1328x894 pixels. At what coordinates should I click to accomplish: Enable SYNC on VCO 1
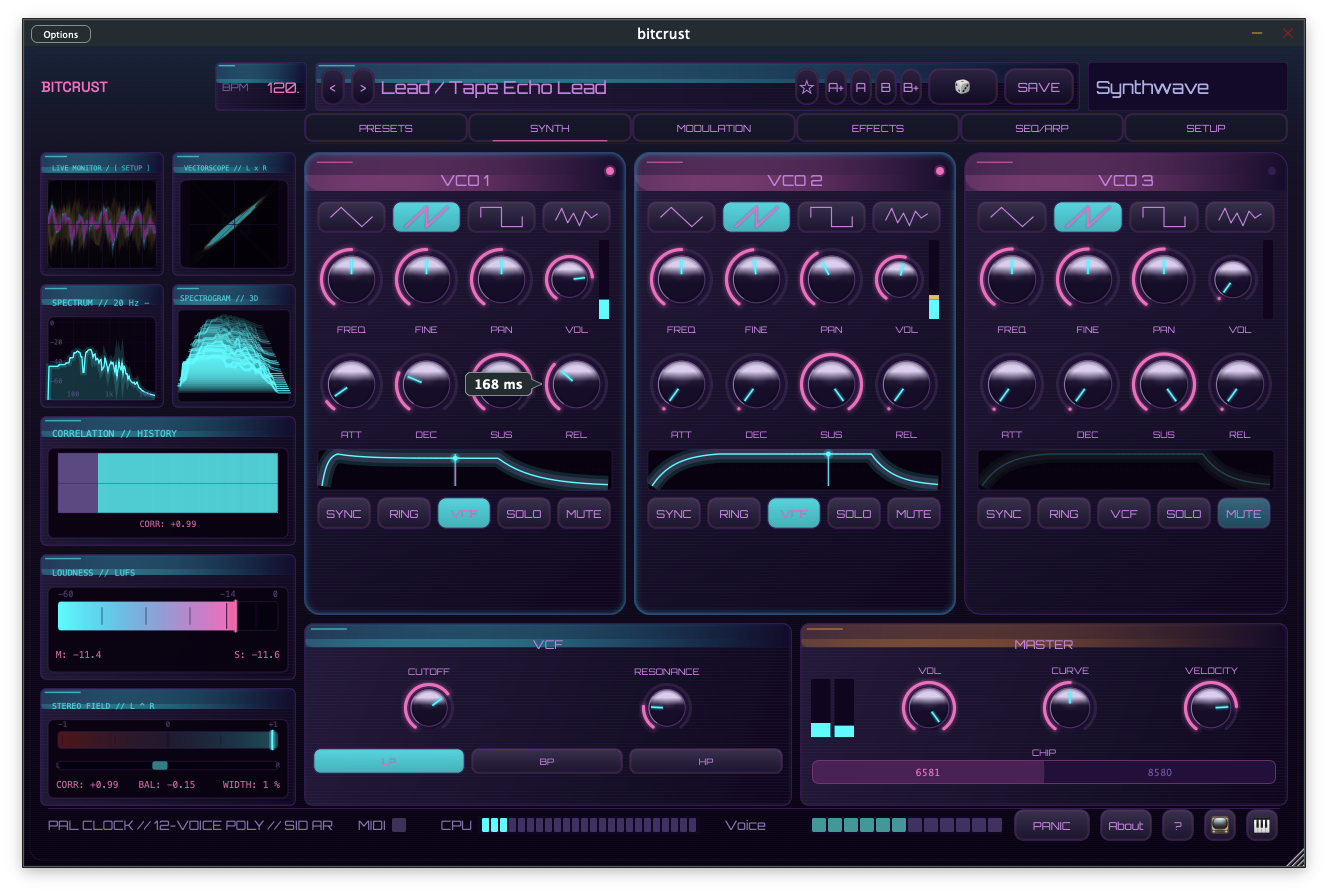[x=343, y=513]
